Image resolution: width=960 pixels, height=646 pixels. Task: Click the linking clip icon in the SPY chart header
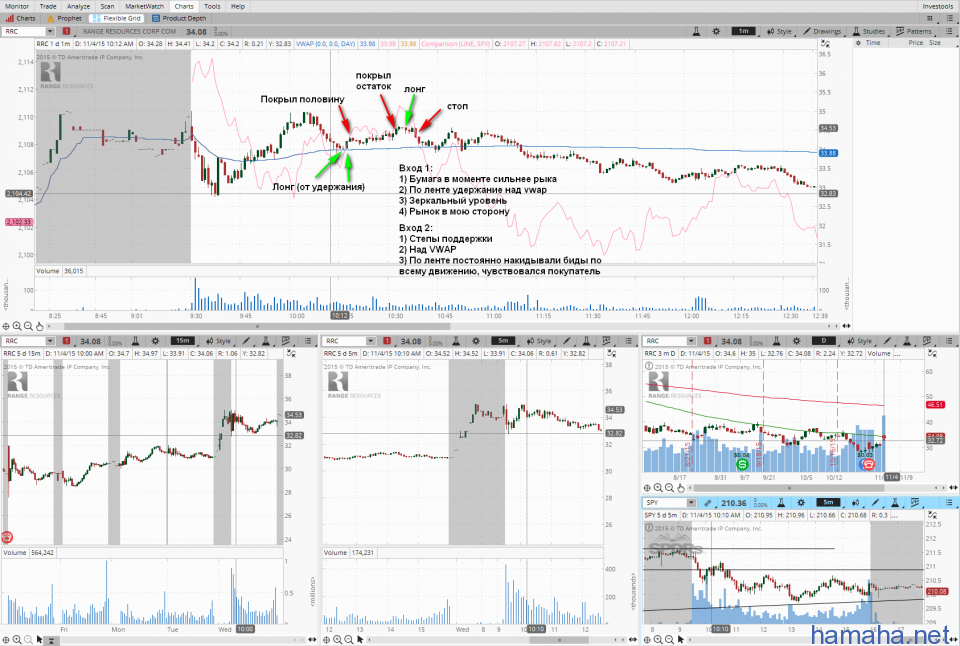point(708,503)
